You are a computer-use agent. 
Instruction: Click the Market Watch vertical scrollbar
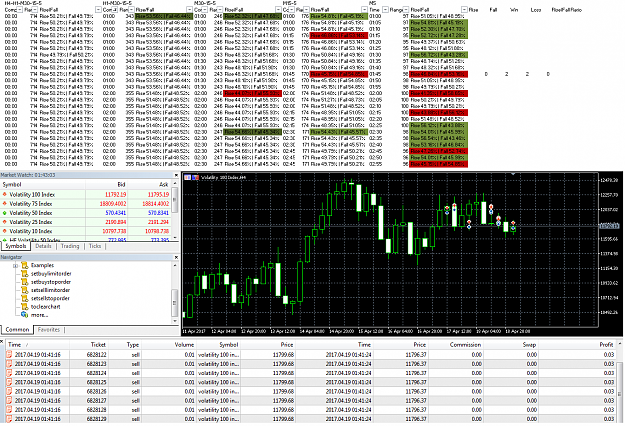click(175, 211)
